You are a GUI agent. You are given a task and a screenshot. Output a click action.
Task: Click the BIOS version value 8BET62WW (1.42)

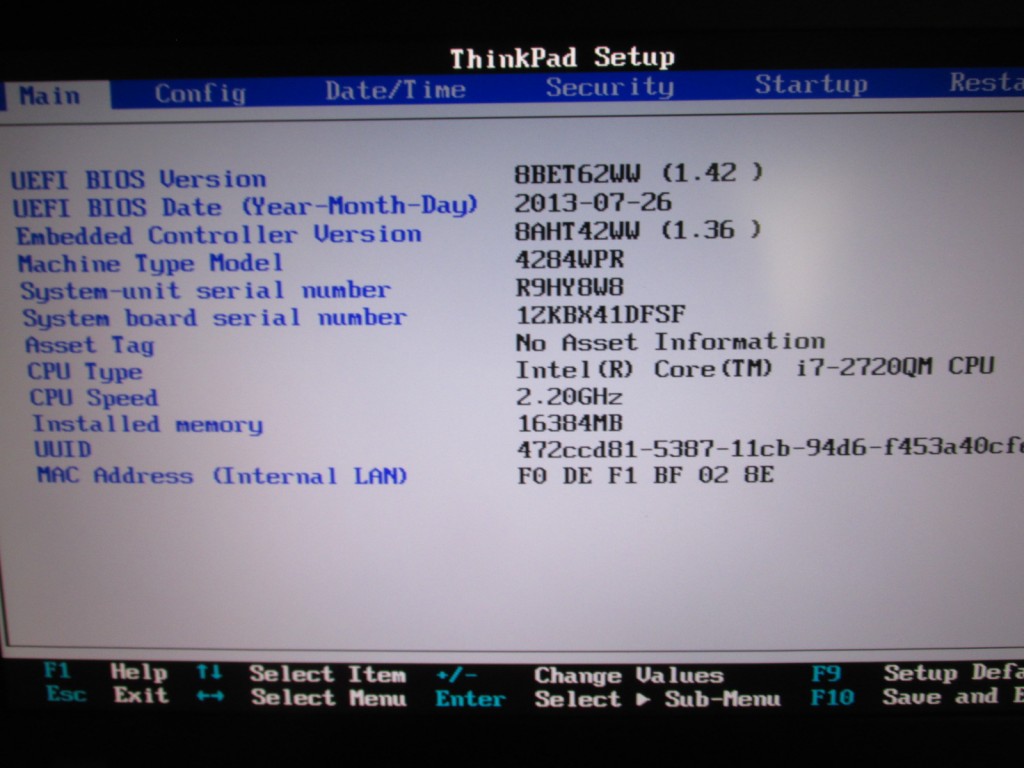click(638, 173)
